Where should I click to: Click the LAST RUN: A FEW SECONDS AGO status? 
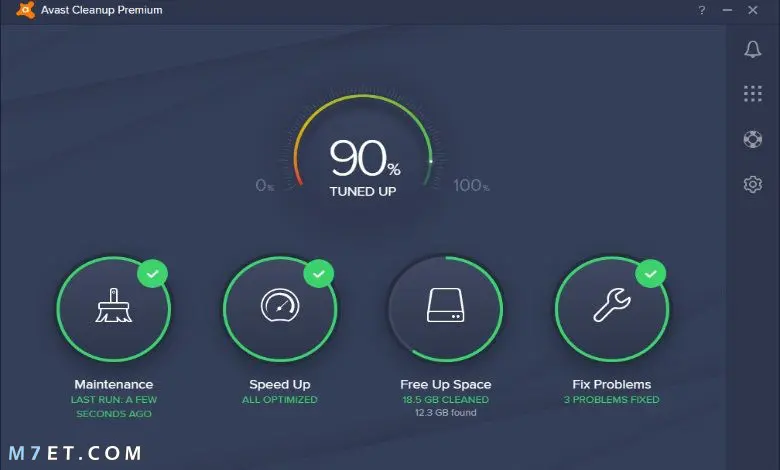click(114, 407)
